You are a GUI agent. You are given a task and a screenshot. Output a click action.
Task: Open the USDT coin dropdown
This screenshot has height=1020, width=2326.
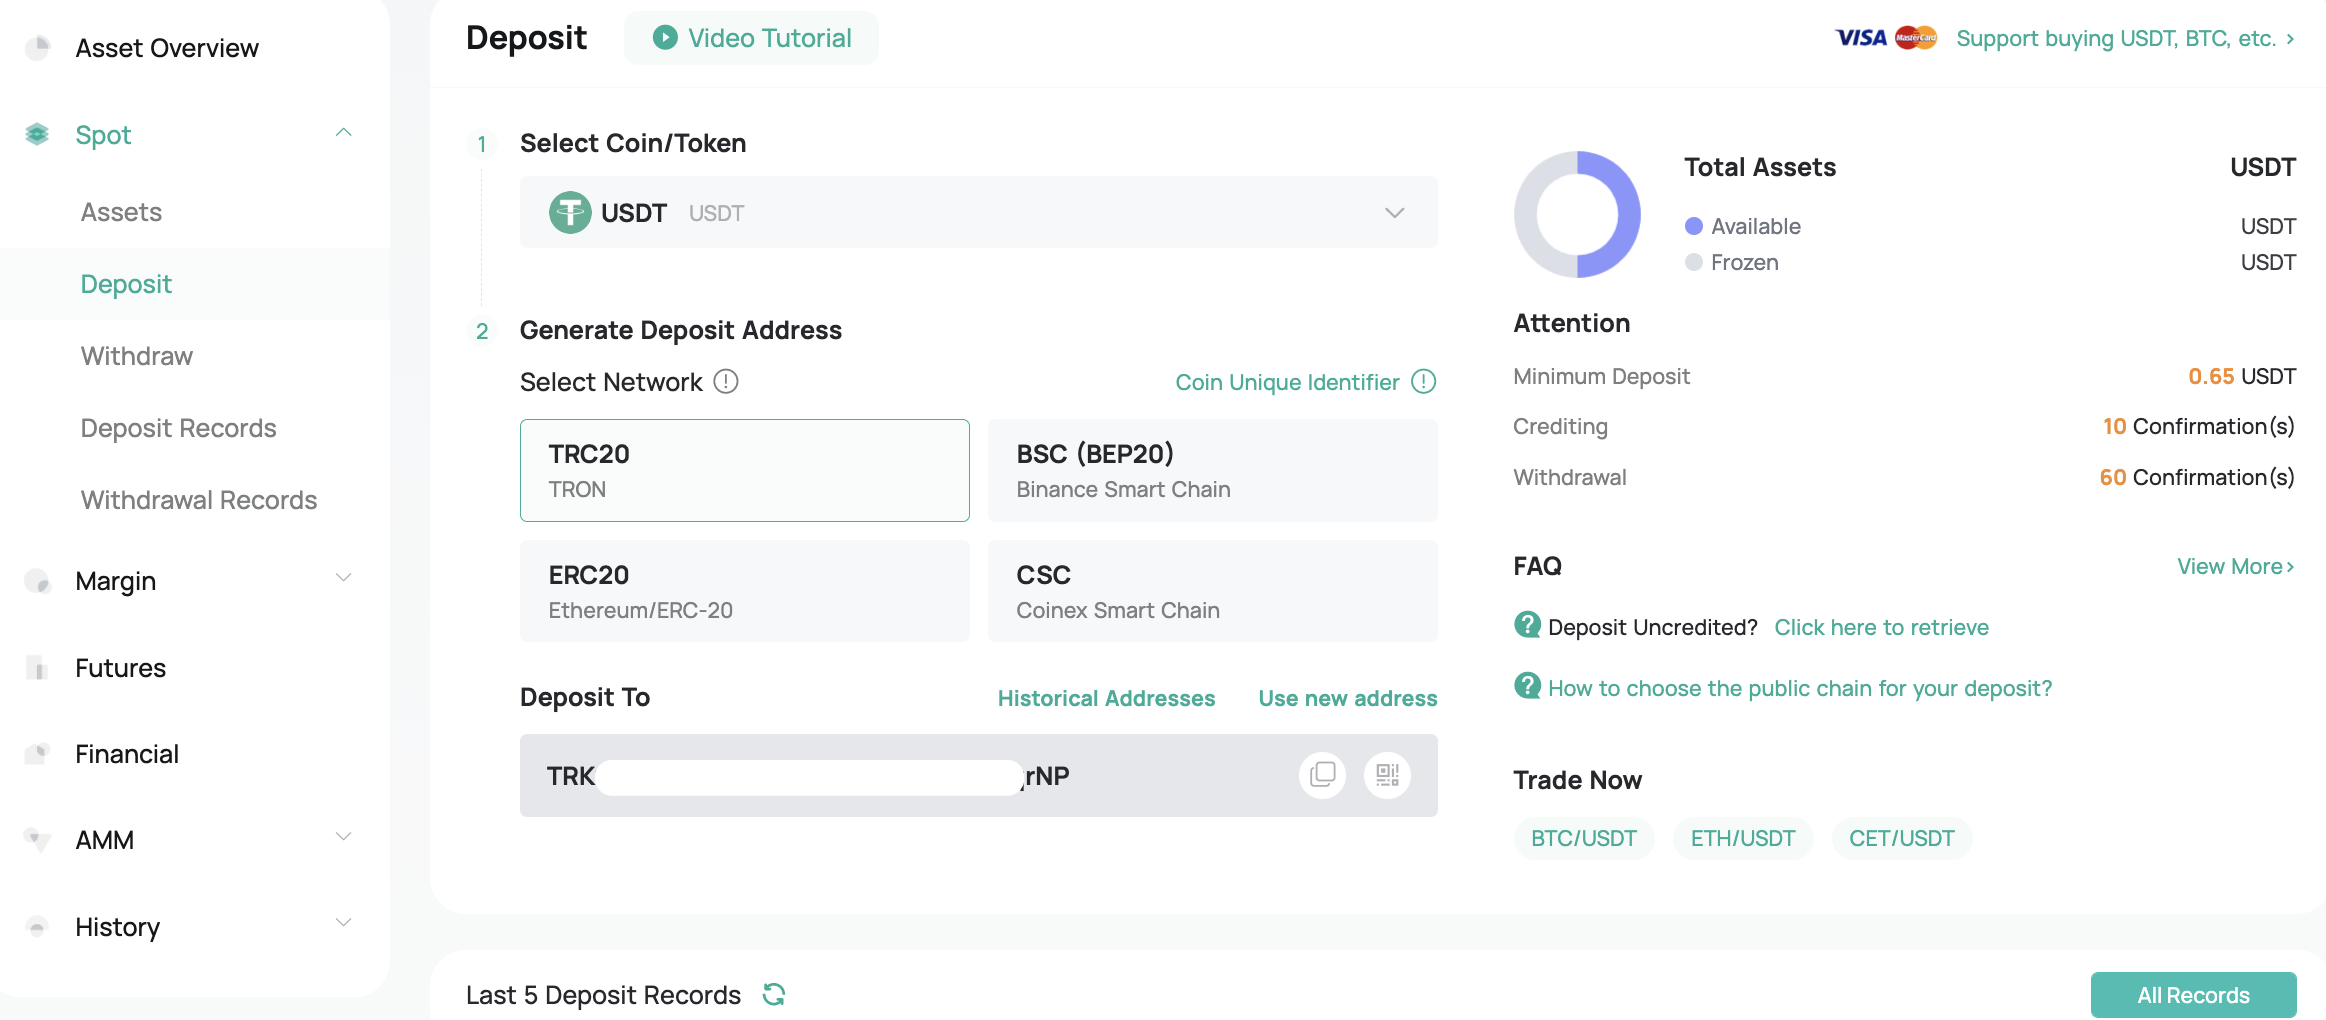point(979,212)
